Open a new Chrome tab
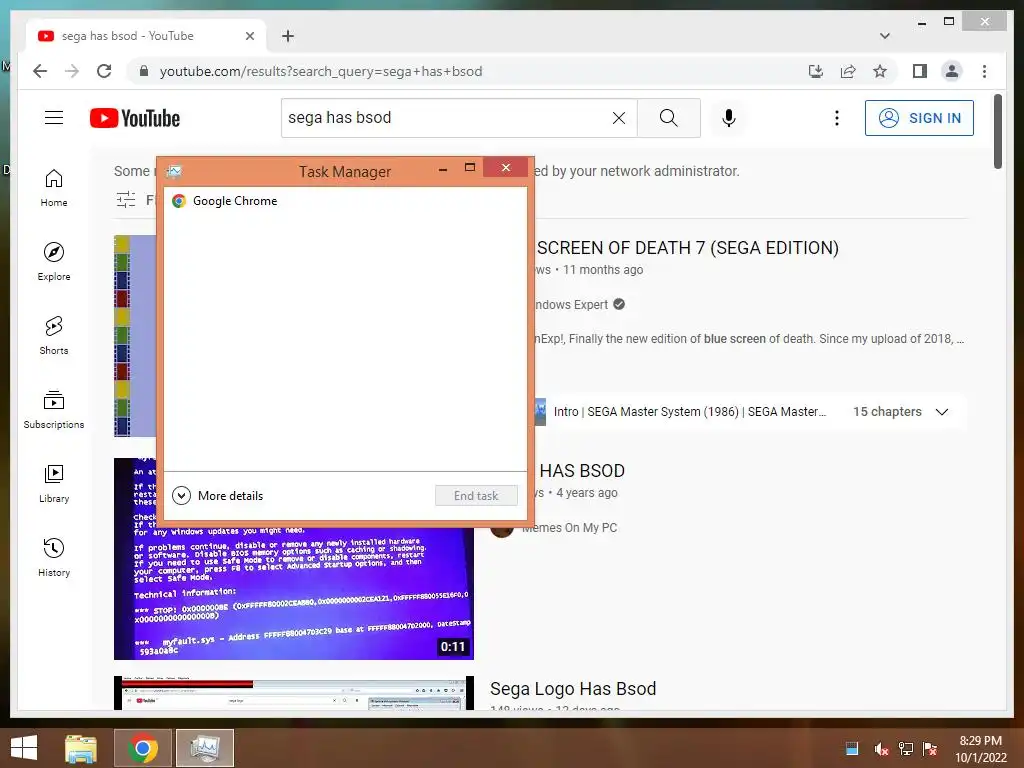This screenshot has width=1024, height=768. pyautogui.click(x=288, y=36)
